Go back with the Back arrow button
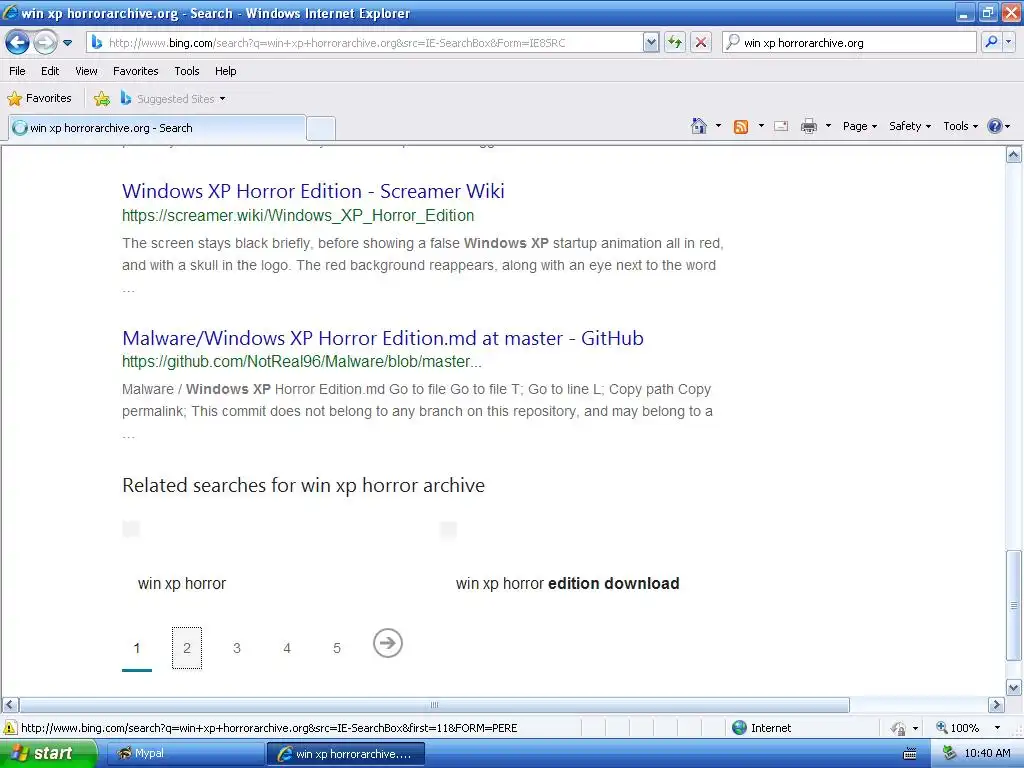Viewport: 1024px width, 768px height. (x=17, y=43)
